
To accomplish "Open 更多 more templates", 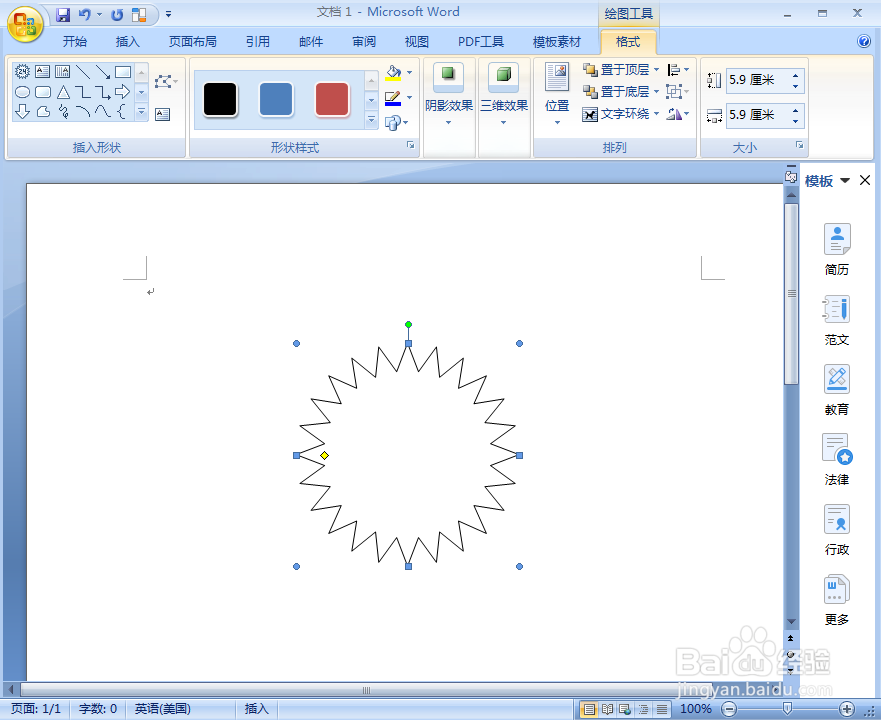I will point(837,600).
